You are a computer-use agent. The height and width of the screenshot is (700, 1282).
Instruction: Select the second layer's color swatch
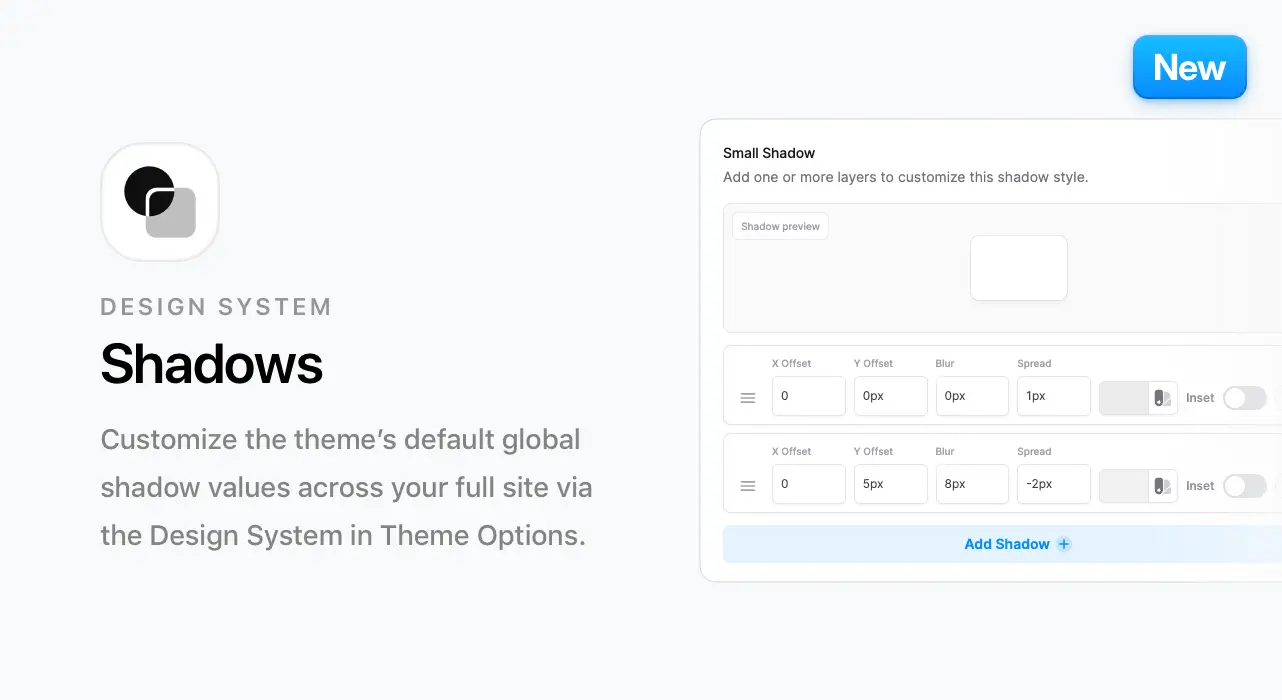tap(1124, 486)
